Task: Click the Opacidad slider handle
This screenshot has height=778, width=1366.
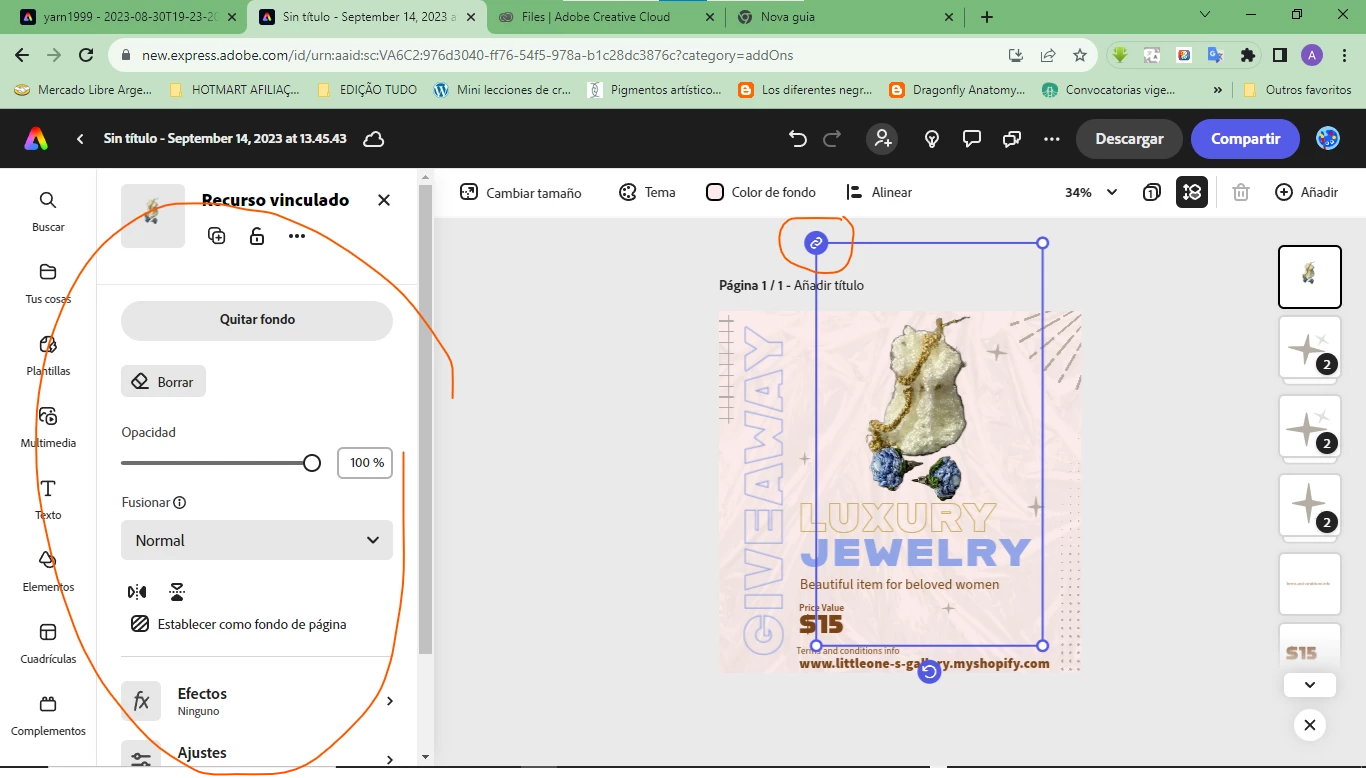Action: click(x=312, y=463)
